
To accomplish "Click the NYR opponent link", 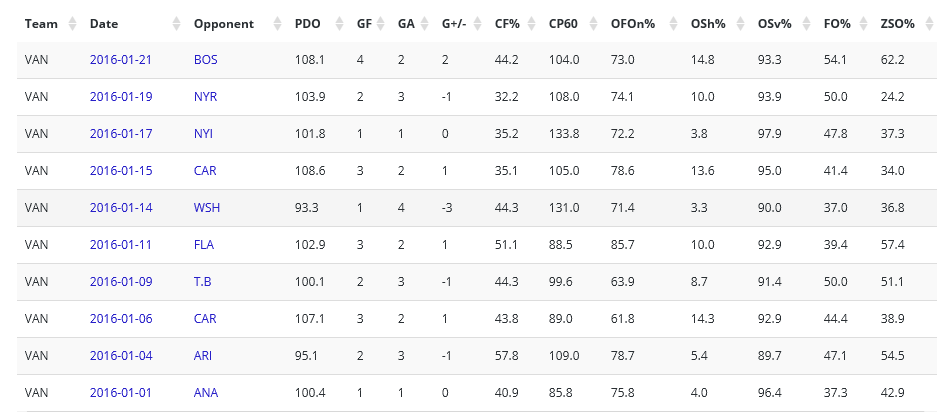I will pos(206,97).
